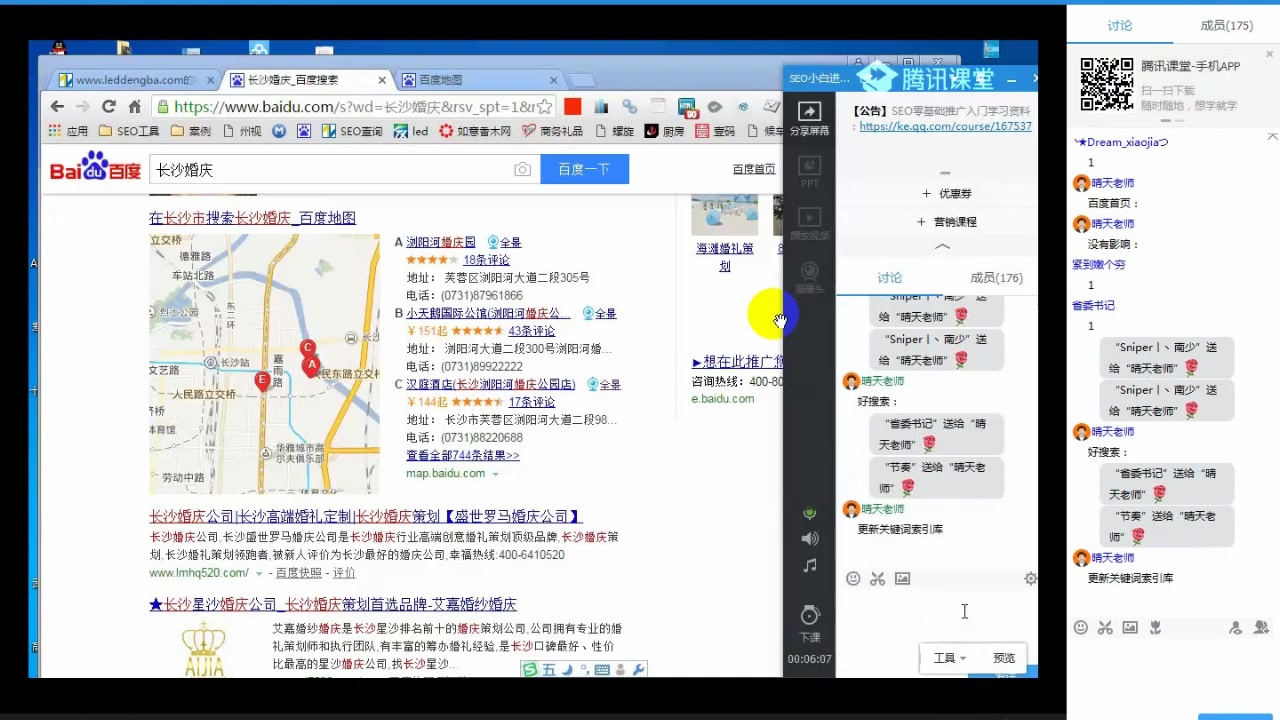Click the Baidu logo
1280x720 pixels.
(96, 167)
